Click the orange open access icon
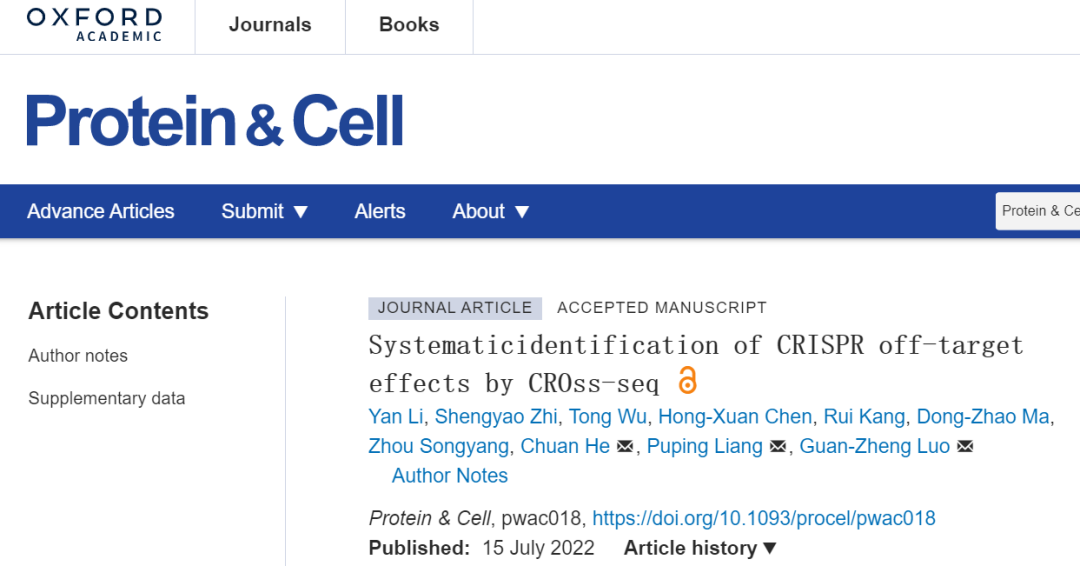 pos(687,380)
